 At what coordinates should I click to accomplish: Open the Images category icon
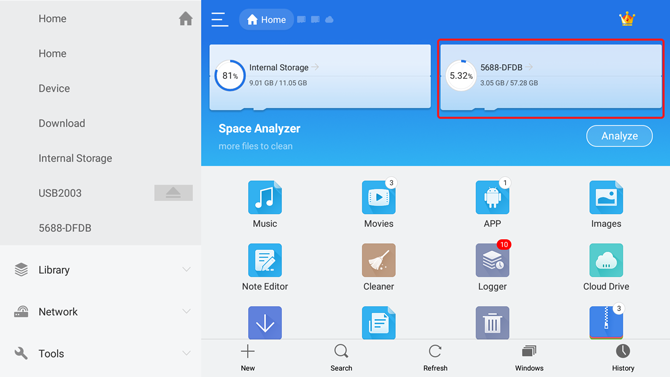(x=606, y=197)
